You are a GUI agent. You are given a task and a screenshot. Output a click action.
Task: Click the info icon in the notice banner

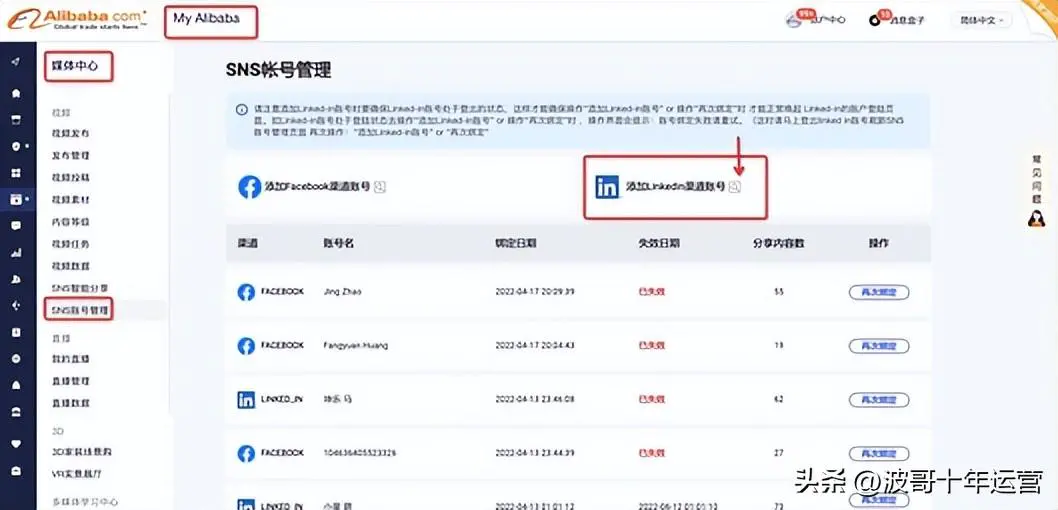pyautogui.click(x=241, y=110)
